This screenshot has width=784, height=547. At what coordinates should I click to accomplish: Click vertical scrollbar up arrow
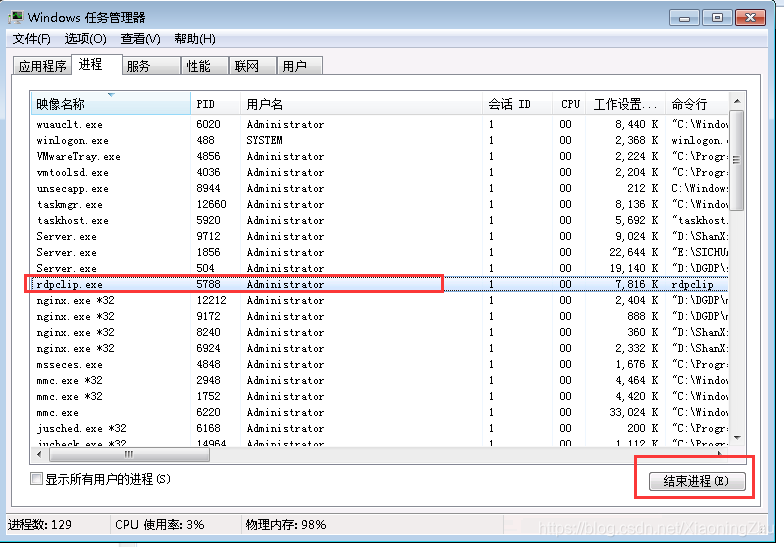[x=737, y=102]
